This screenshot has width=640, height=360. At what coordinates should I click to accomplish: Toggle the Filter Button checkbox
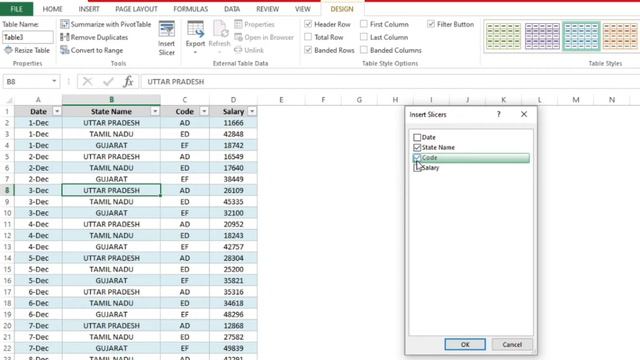point(431,24)
